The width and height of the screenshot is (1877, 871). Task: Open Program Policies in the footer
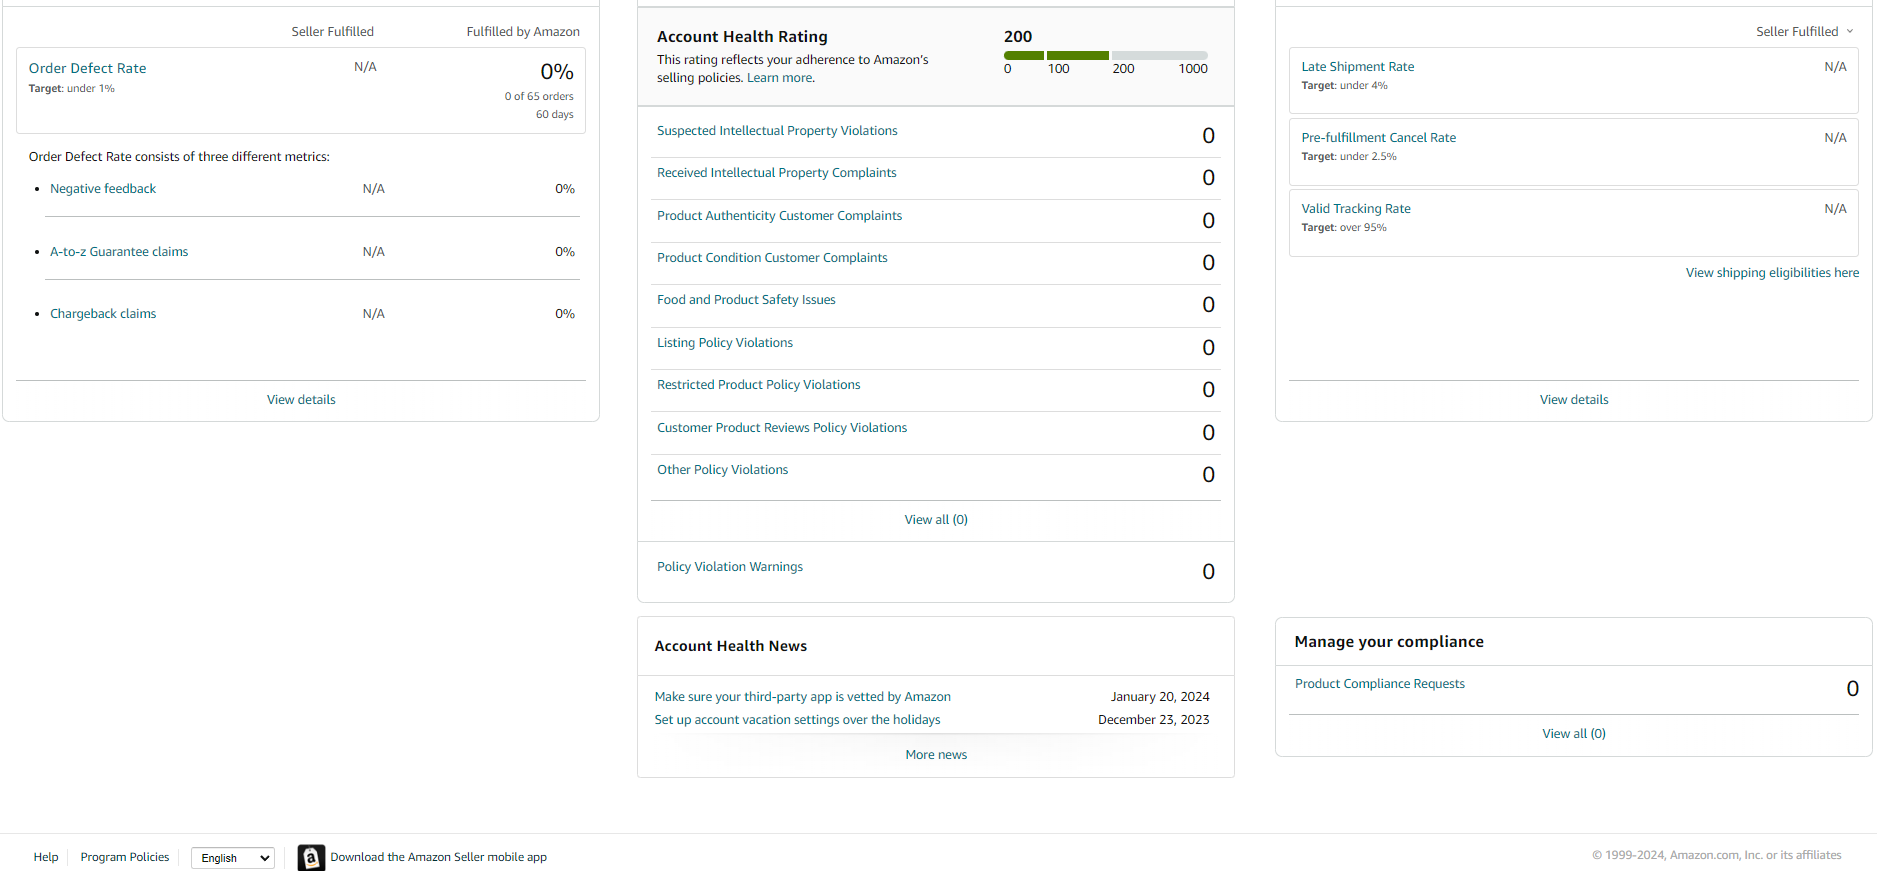tap(125, 857)
